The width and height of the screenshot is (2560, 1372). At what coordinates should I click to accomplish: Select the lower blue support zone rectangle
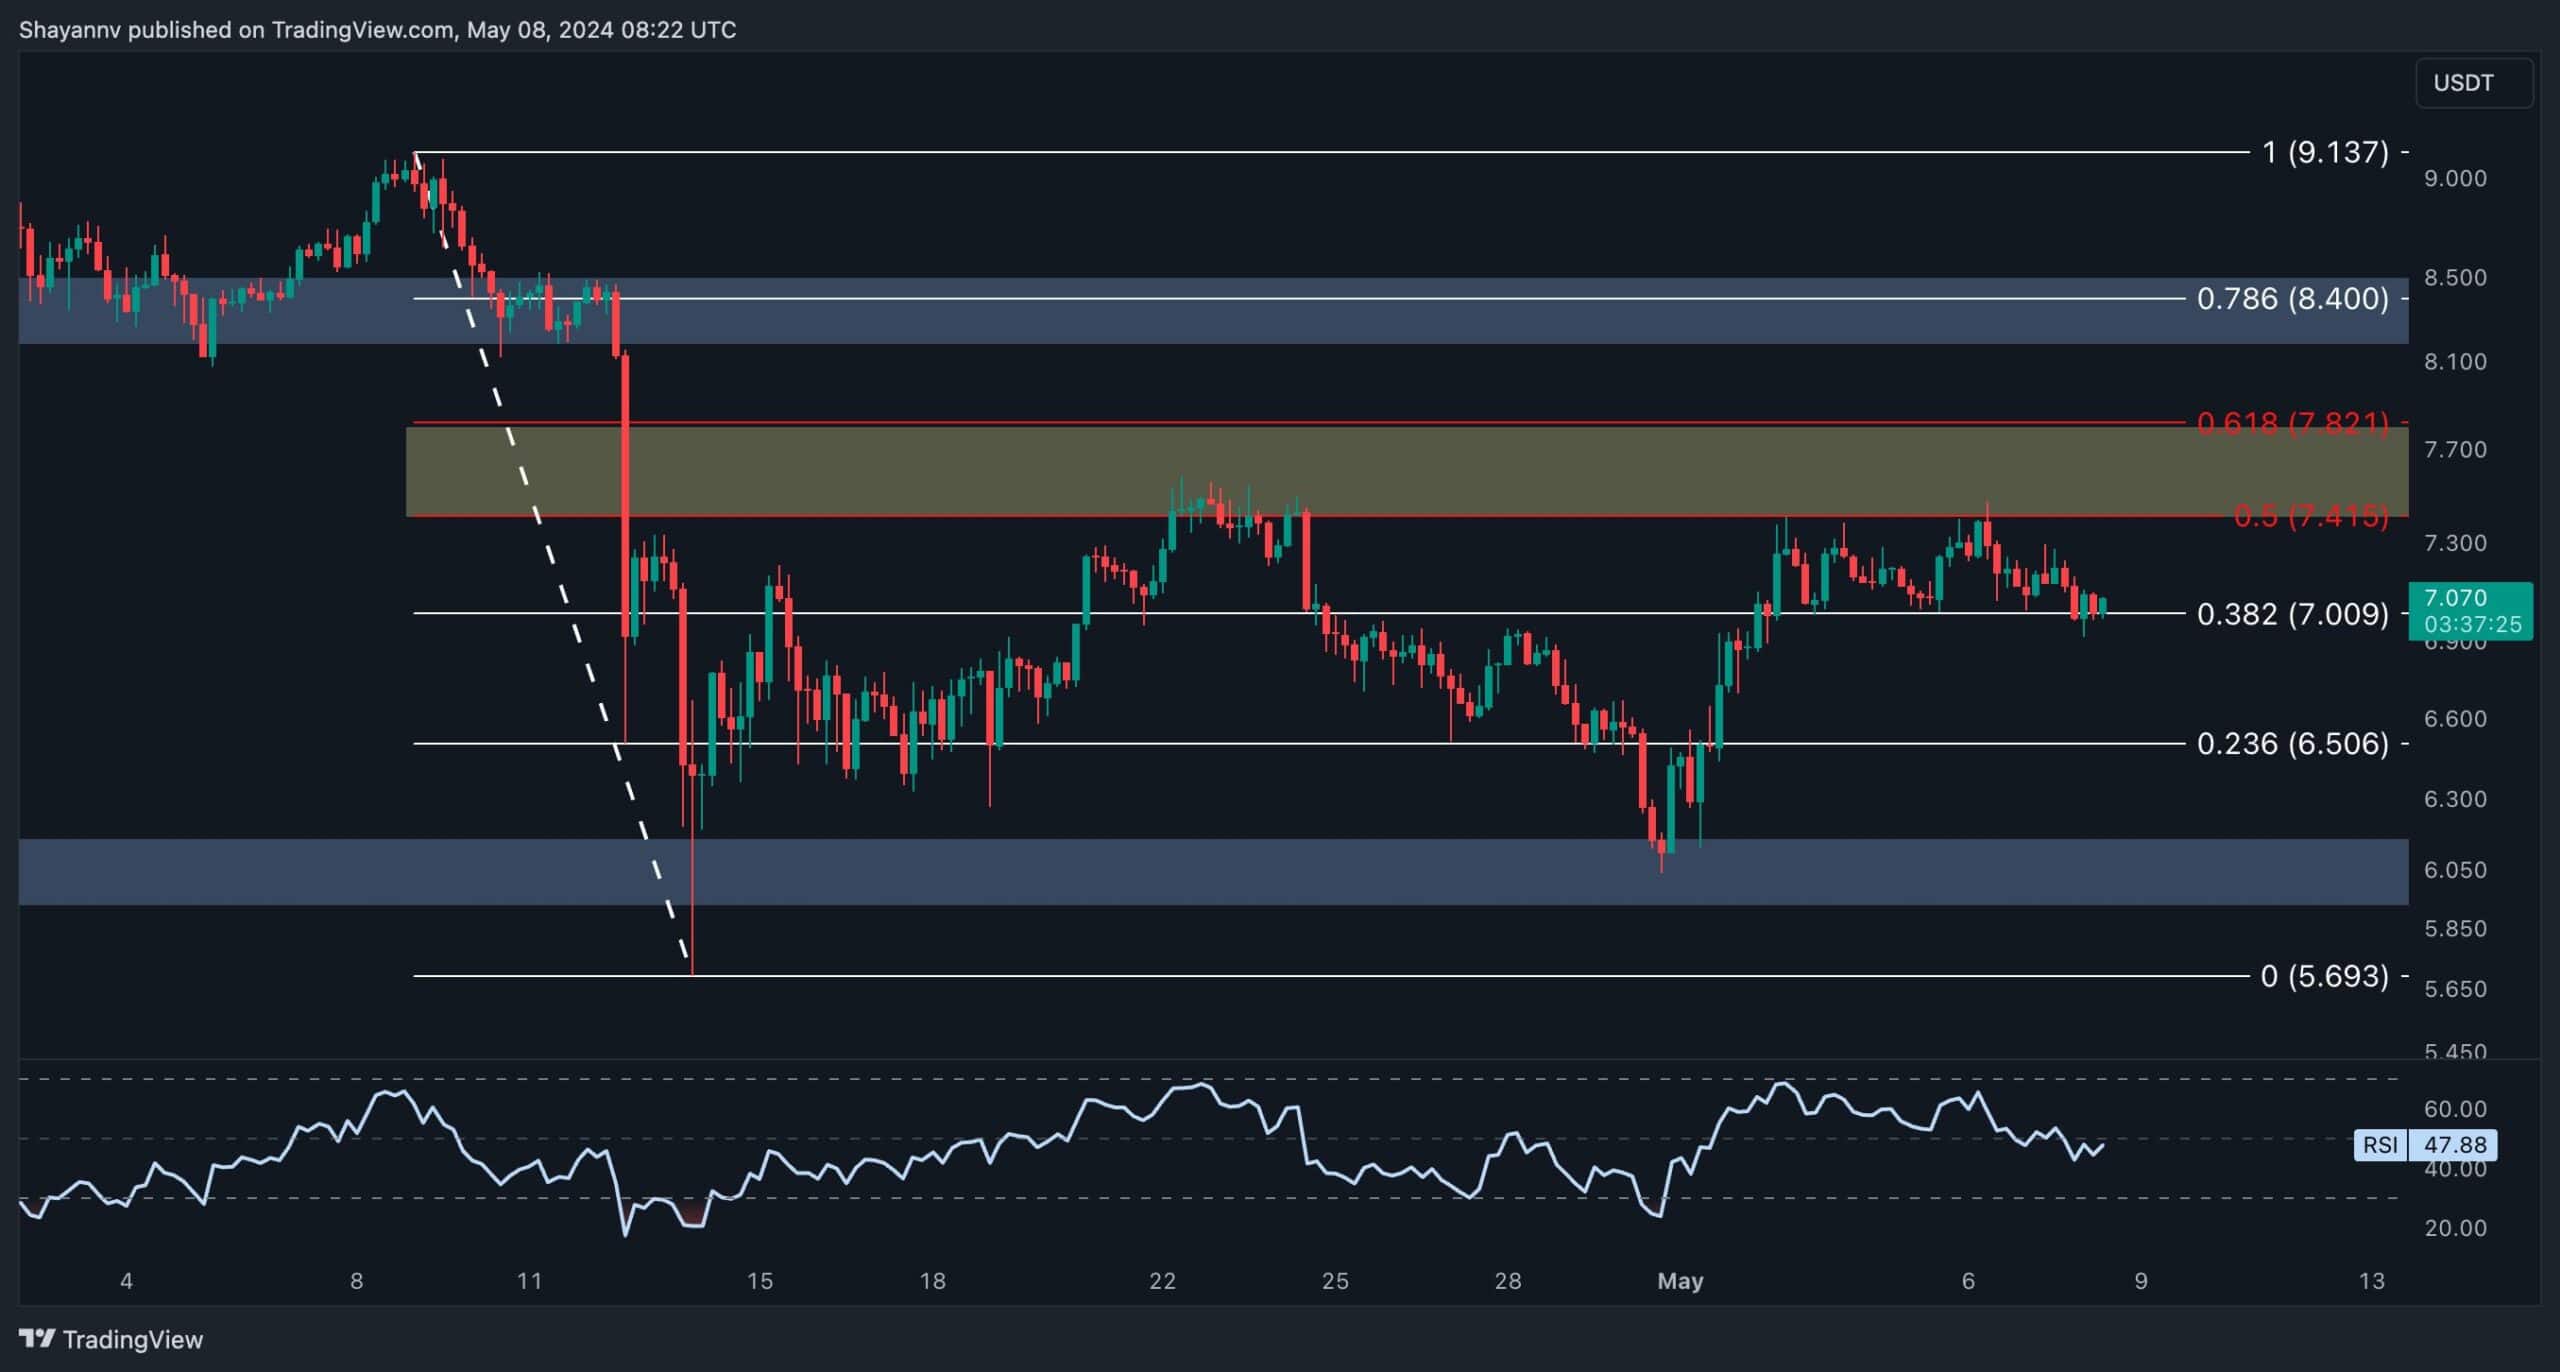pos(1200,872)
